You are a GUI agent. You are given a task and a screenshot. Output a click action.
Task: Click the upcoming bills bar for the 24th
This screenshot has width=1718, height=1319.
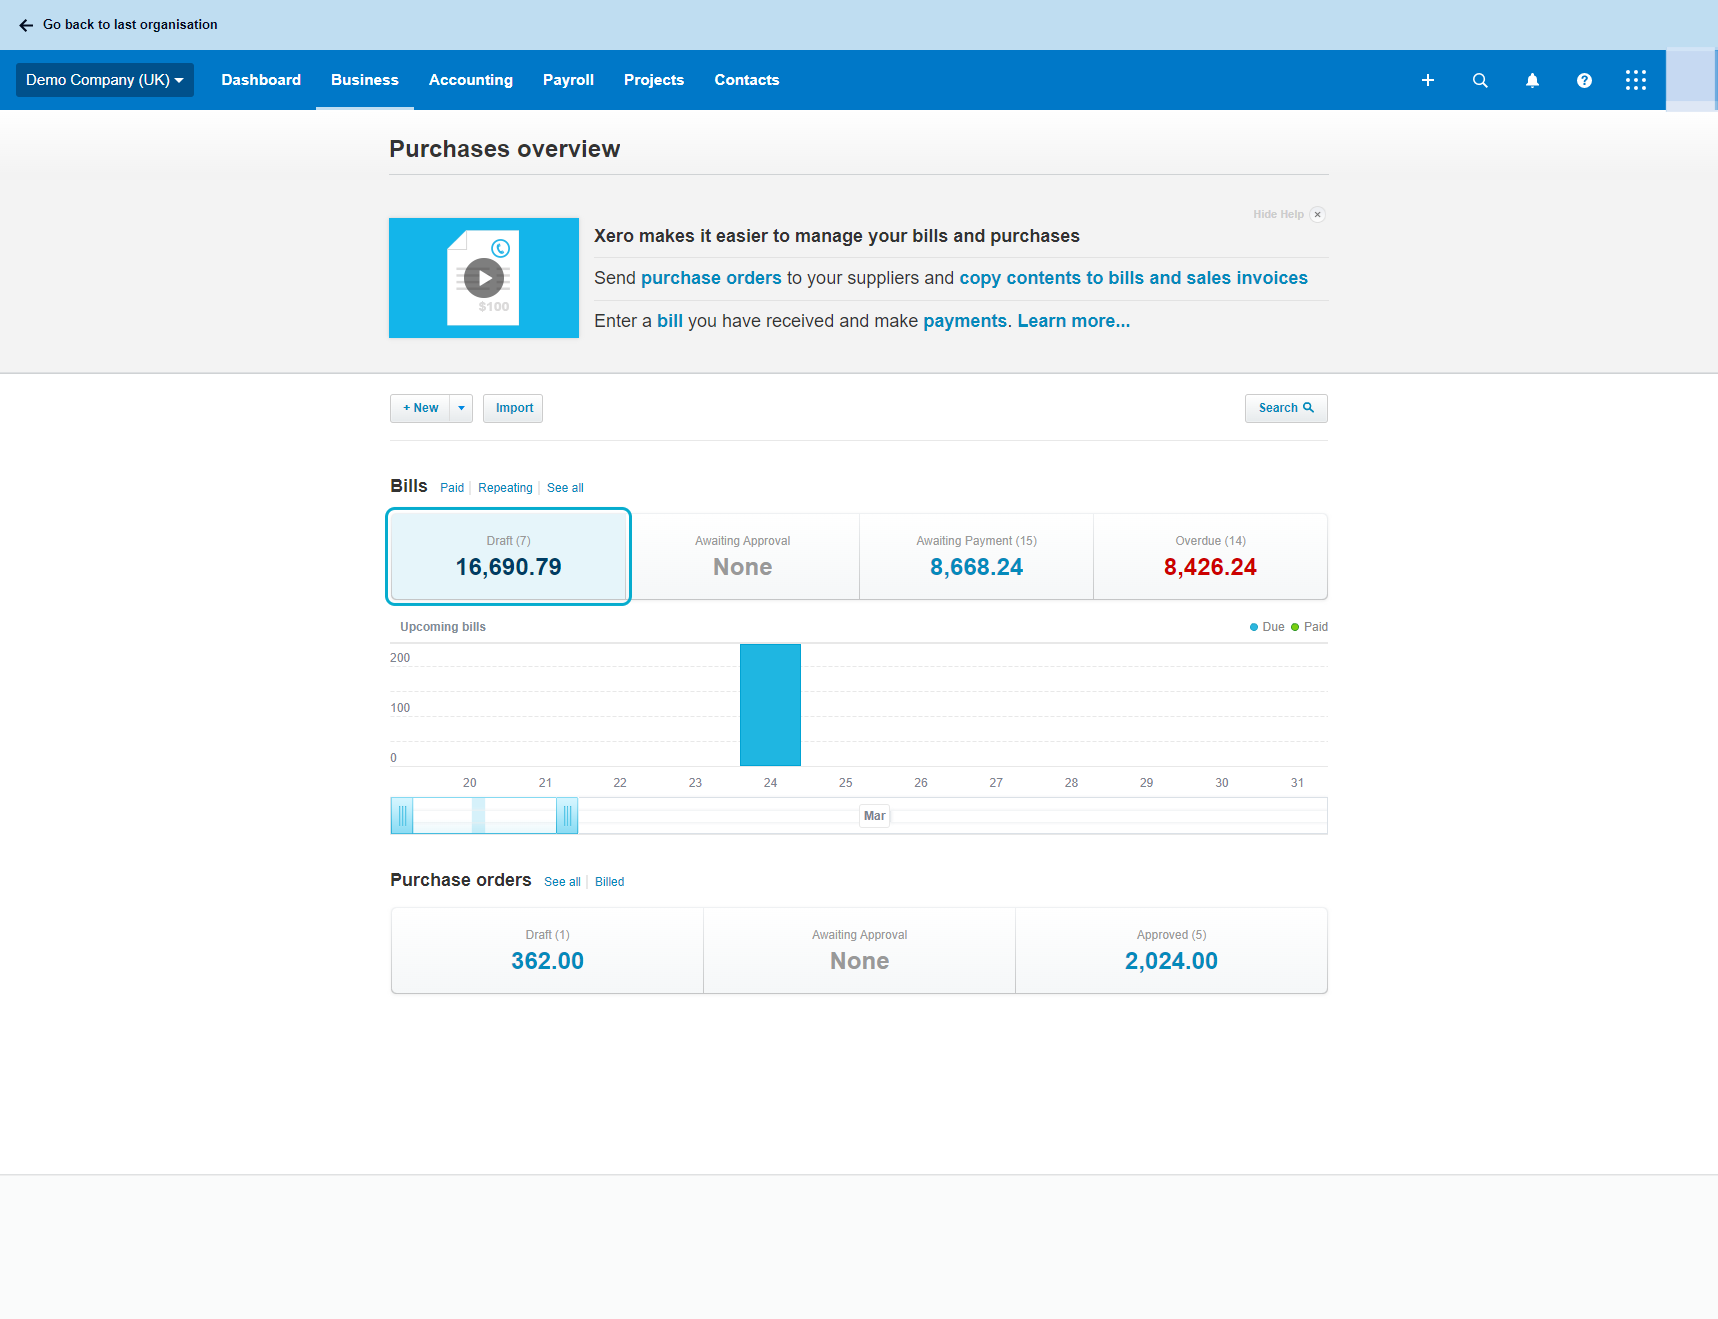click(x=770, y=705)
